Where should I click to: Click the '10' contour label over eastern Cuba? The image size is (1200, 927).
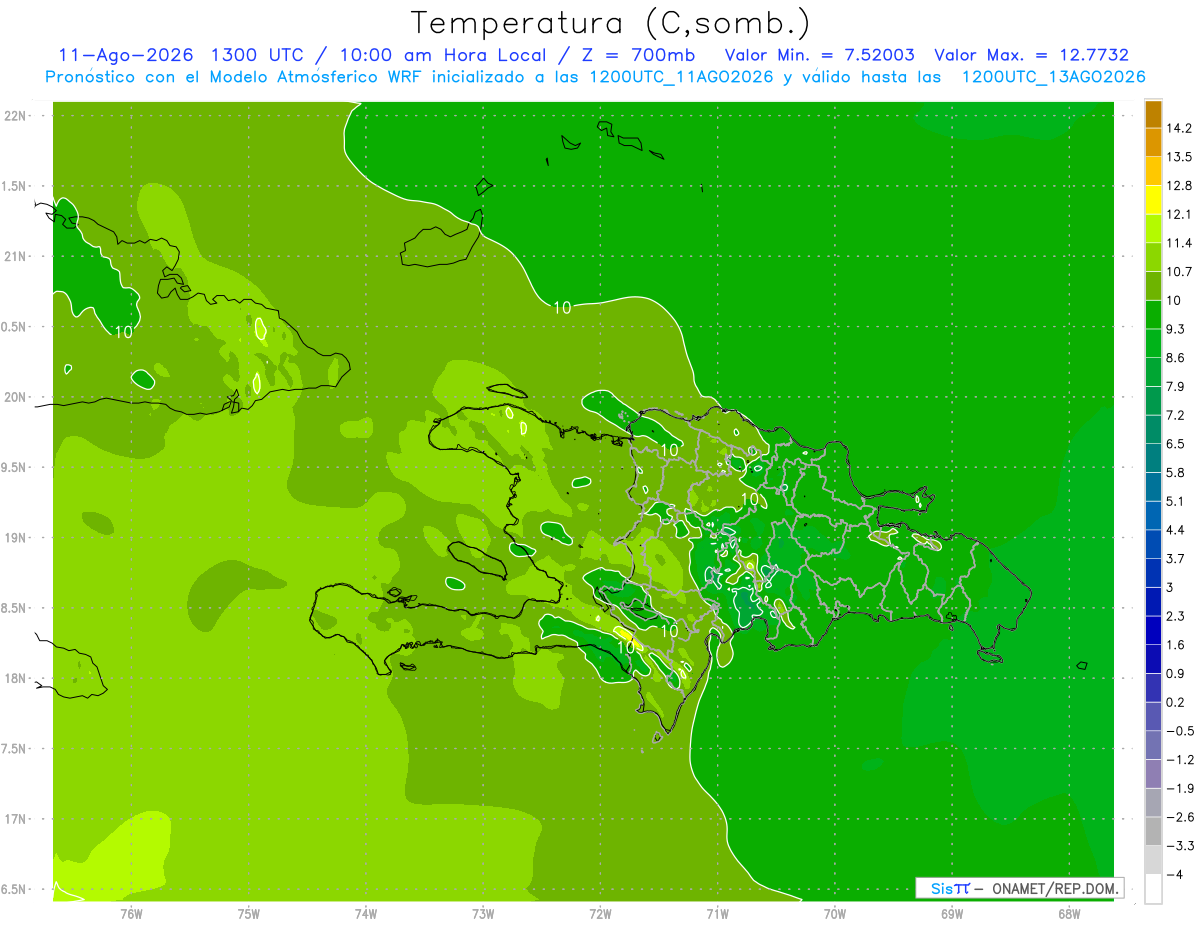pos(124,332)
